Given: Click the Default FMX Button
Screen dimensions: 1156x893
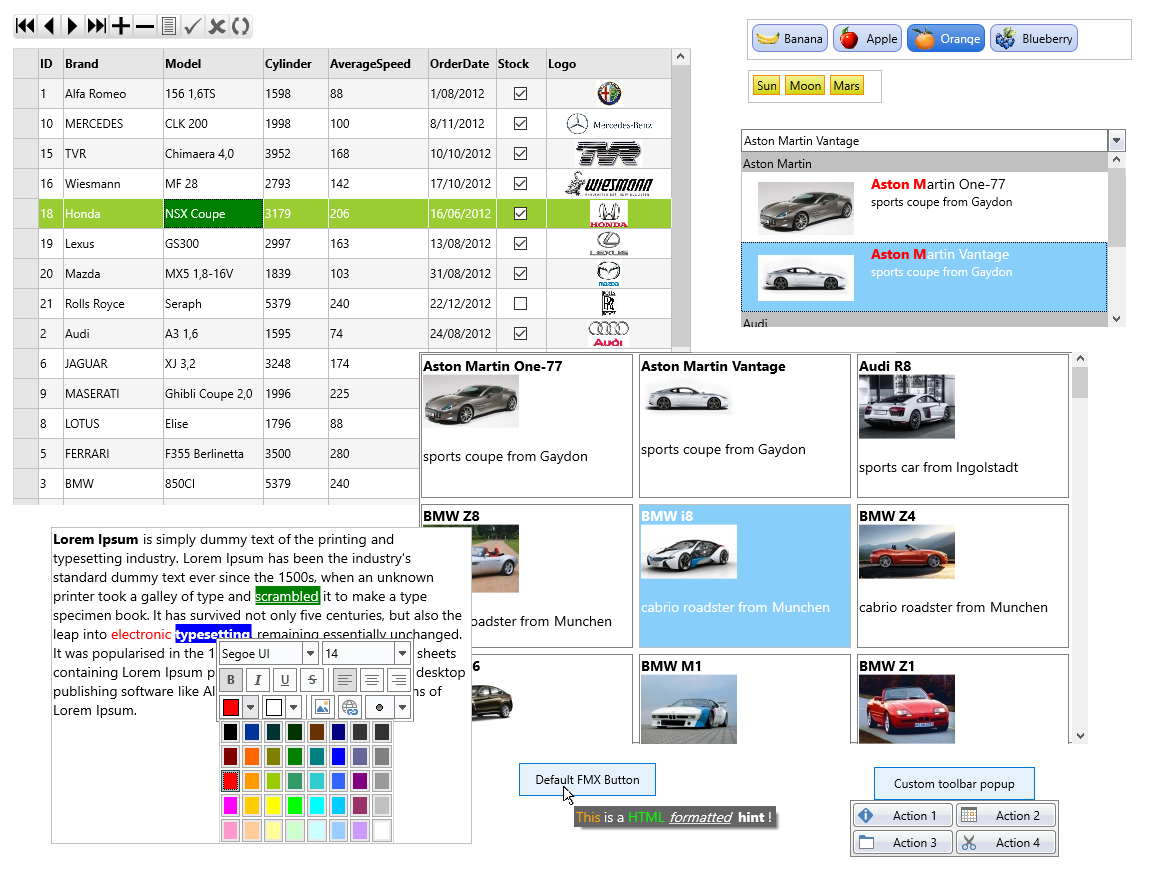Looking at the screenshot, I should [587, 779].
